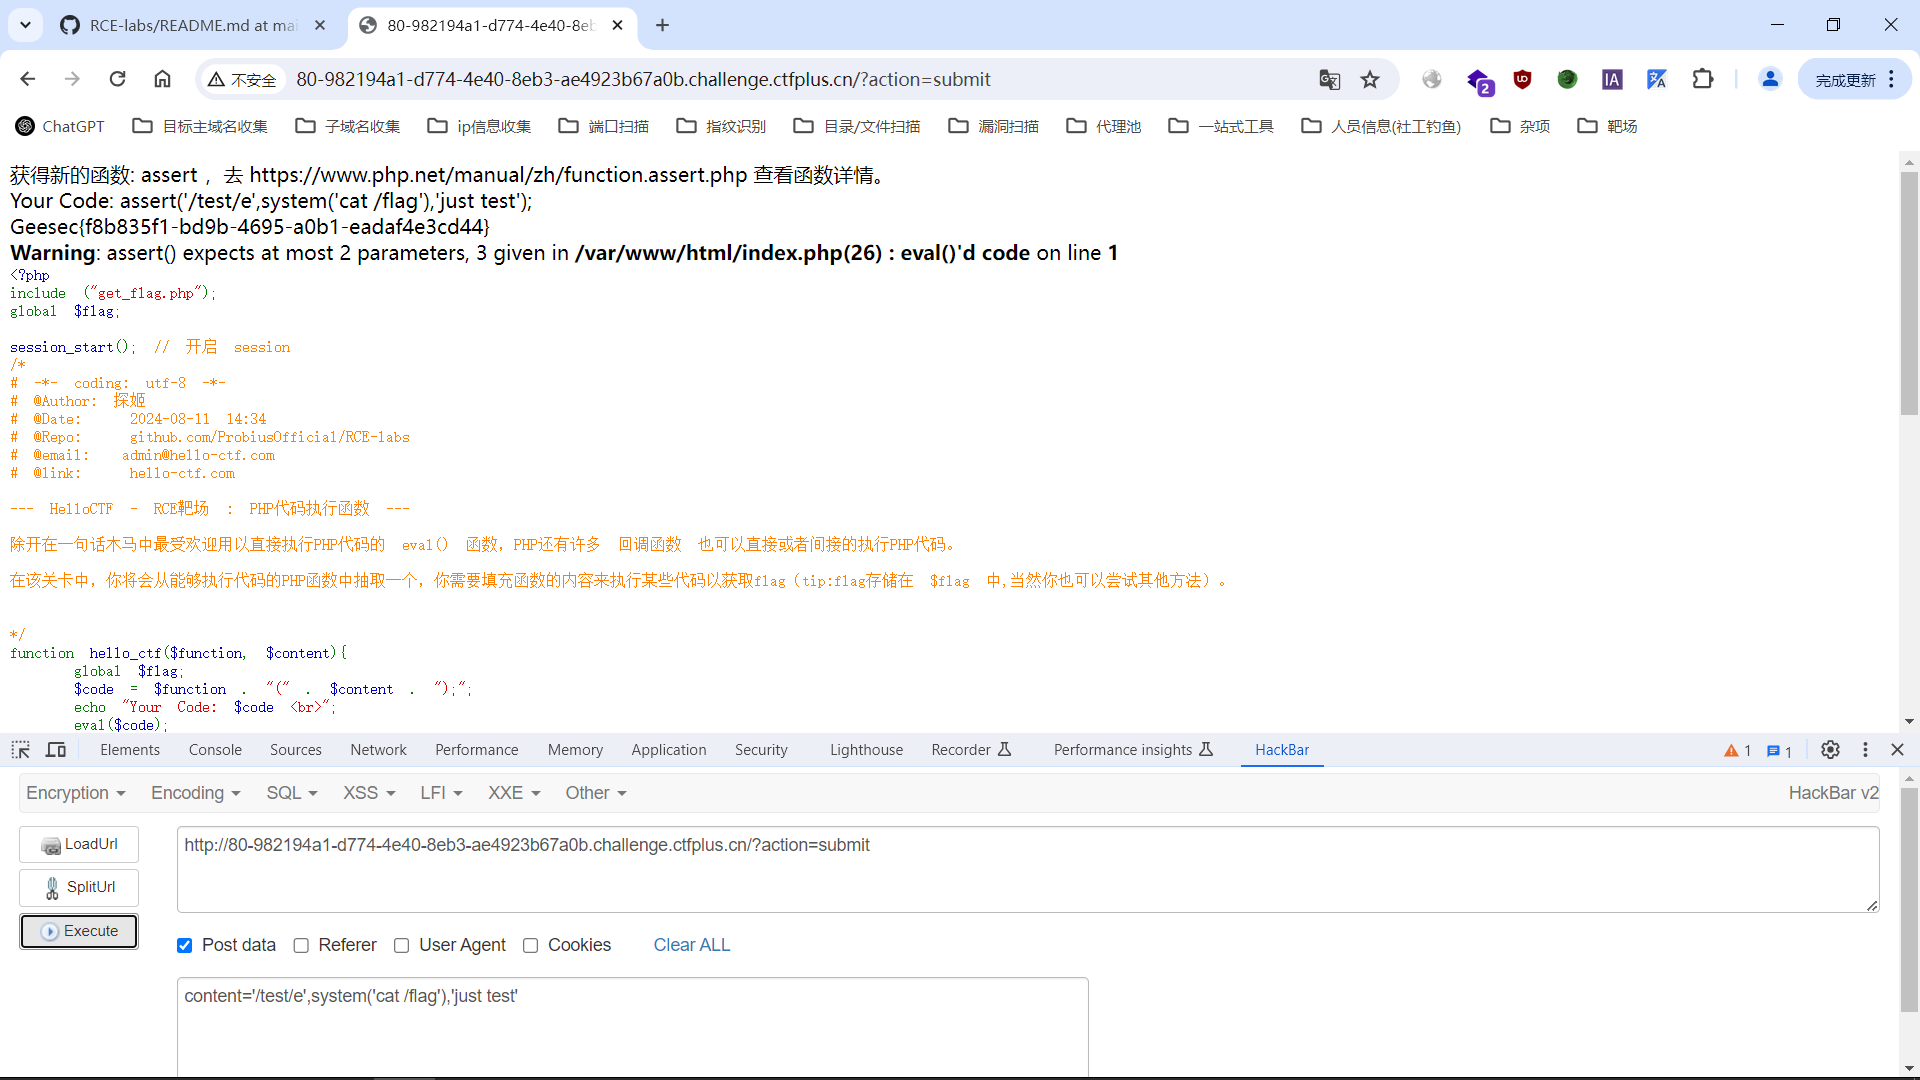This screenshot has width=1920, height=1080.
Task: Enable the Cookies checkbox
Action: click(531, 946)
